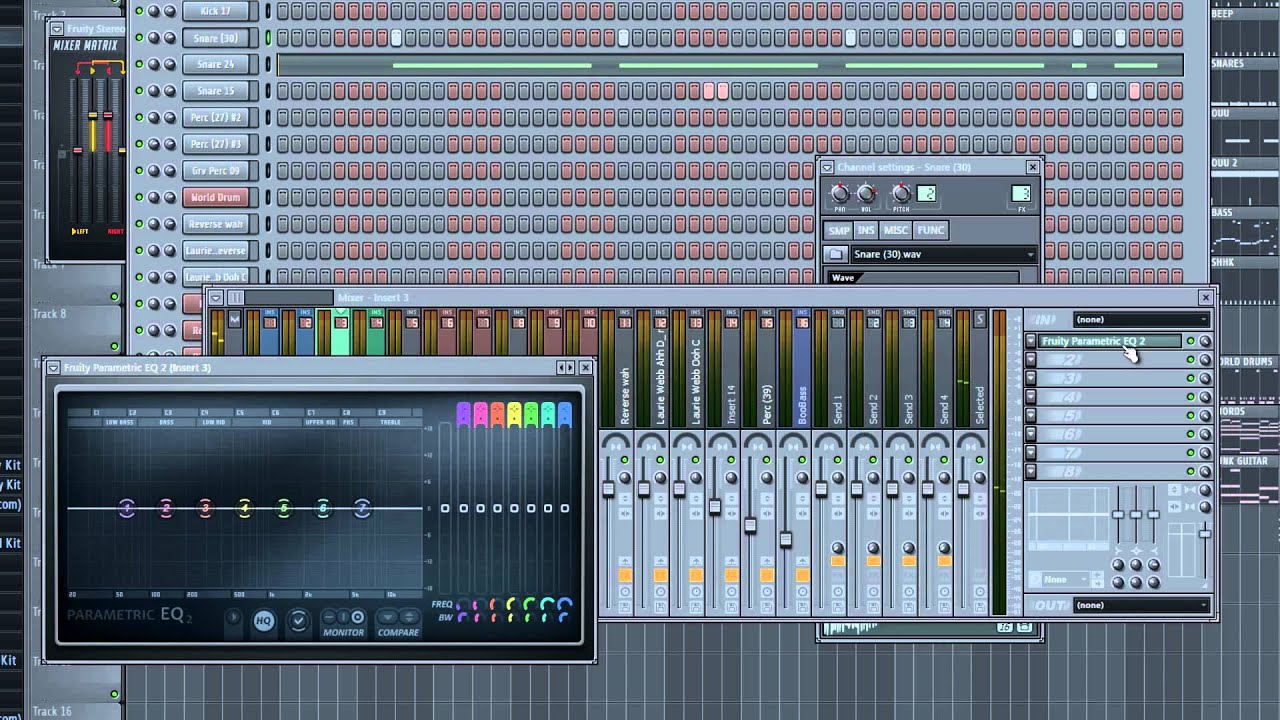Select Fruity Parametric EQ 2 effect slot
Image resolution: width=1280 pixels, height=720 pixels.
tap(1110, 341)
